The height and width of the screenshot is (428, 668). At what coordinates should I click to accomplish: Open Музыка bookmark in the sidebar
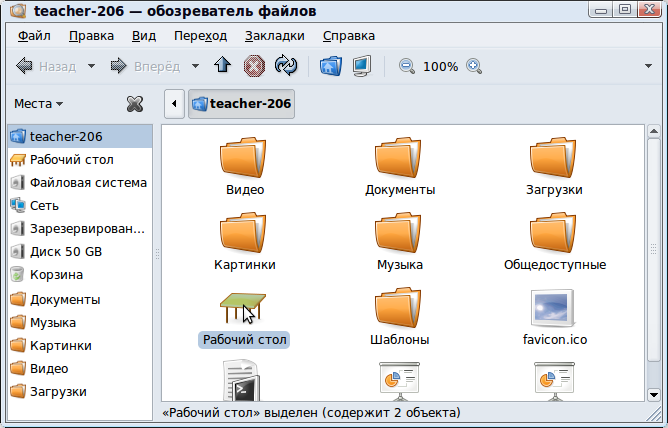(80, 322)
